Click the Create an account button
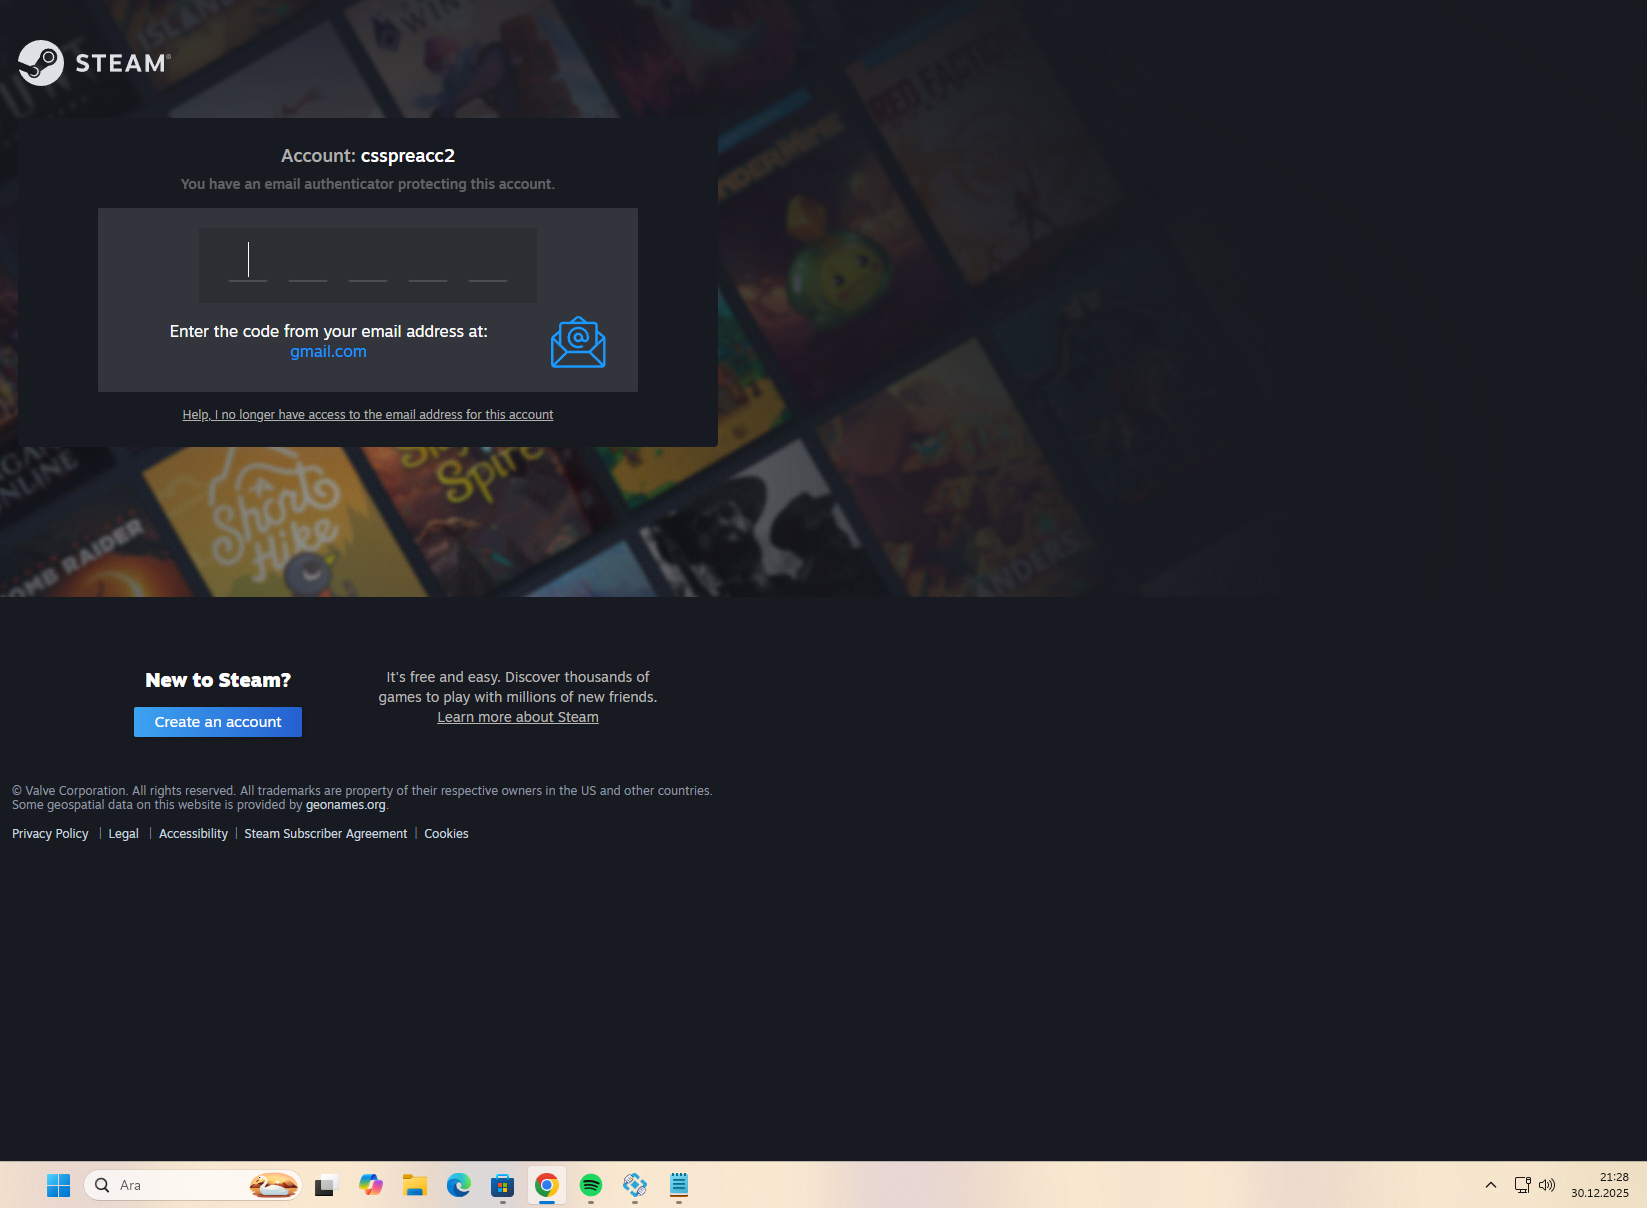1647x1208 pixels. point(218,722)
